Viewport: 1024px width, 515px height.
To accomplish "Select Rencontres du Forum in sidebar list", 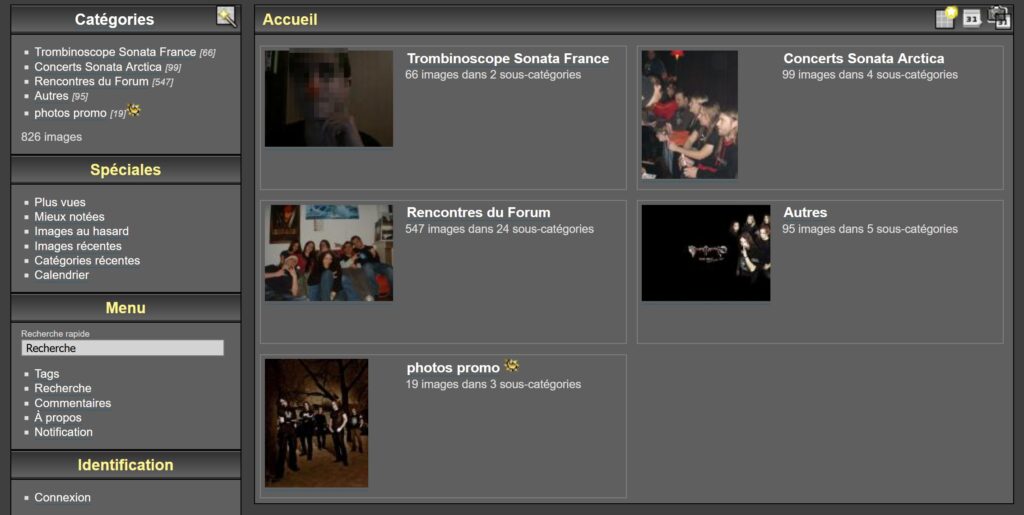I will click(x=91, y=81).
